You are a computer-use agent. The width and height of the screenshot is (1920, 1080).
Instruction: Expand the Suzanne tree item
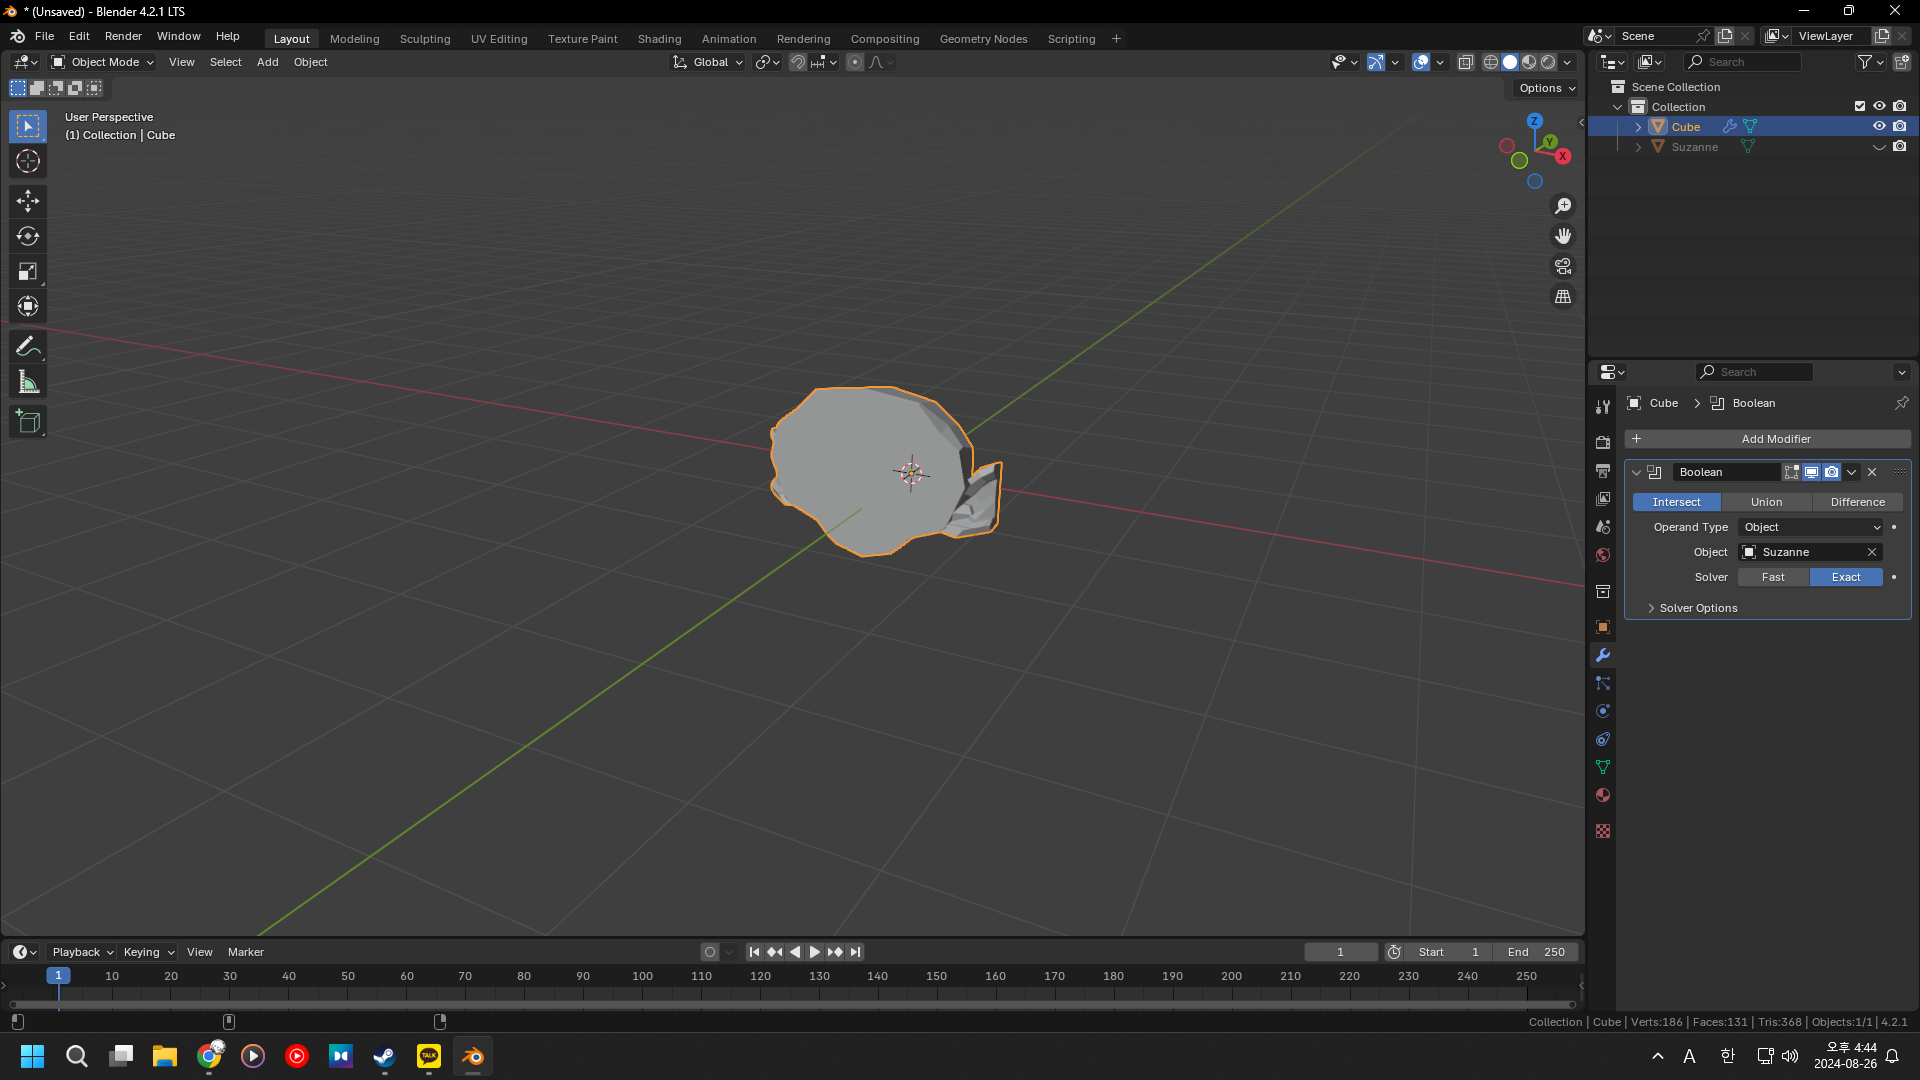pos(1638,147)
